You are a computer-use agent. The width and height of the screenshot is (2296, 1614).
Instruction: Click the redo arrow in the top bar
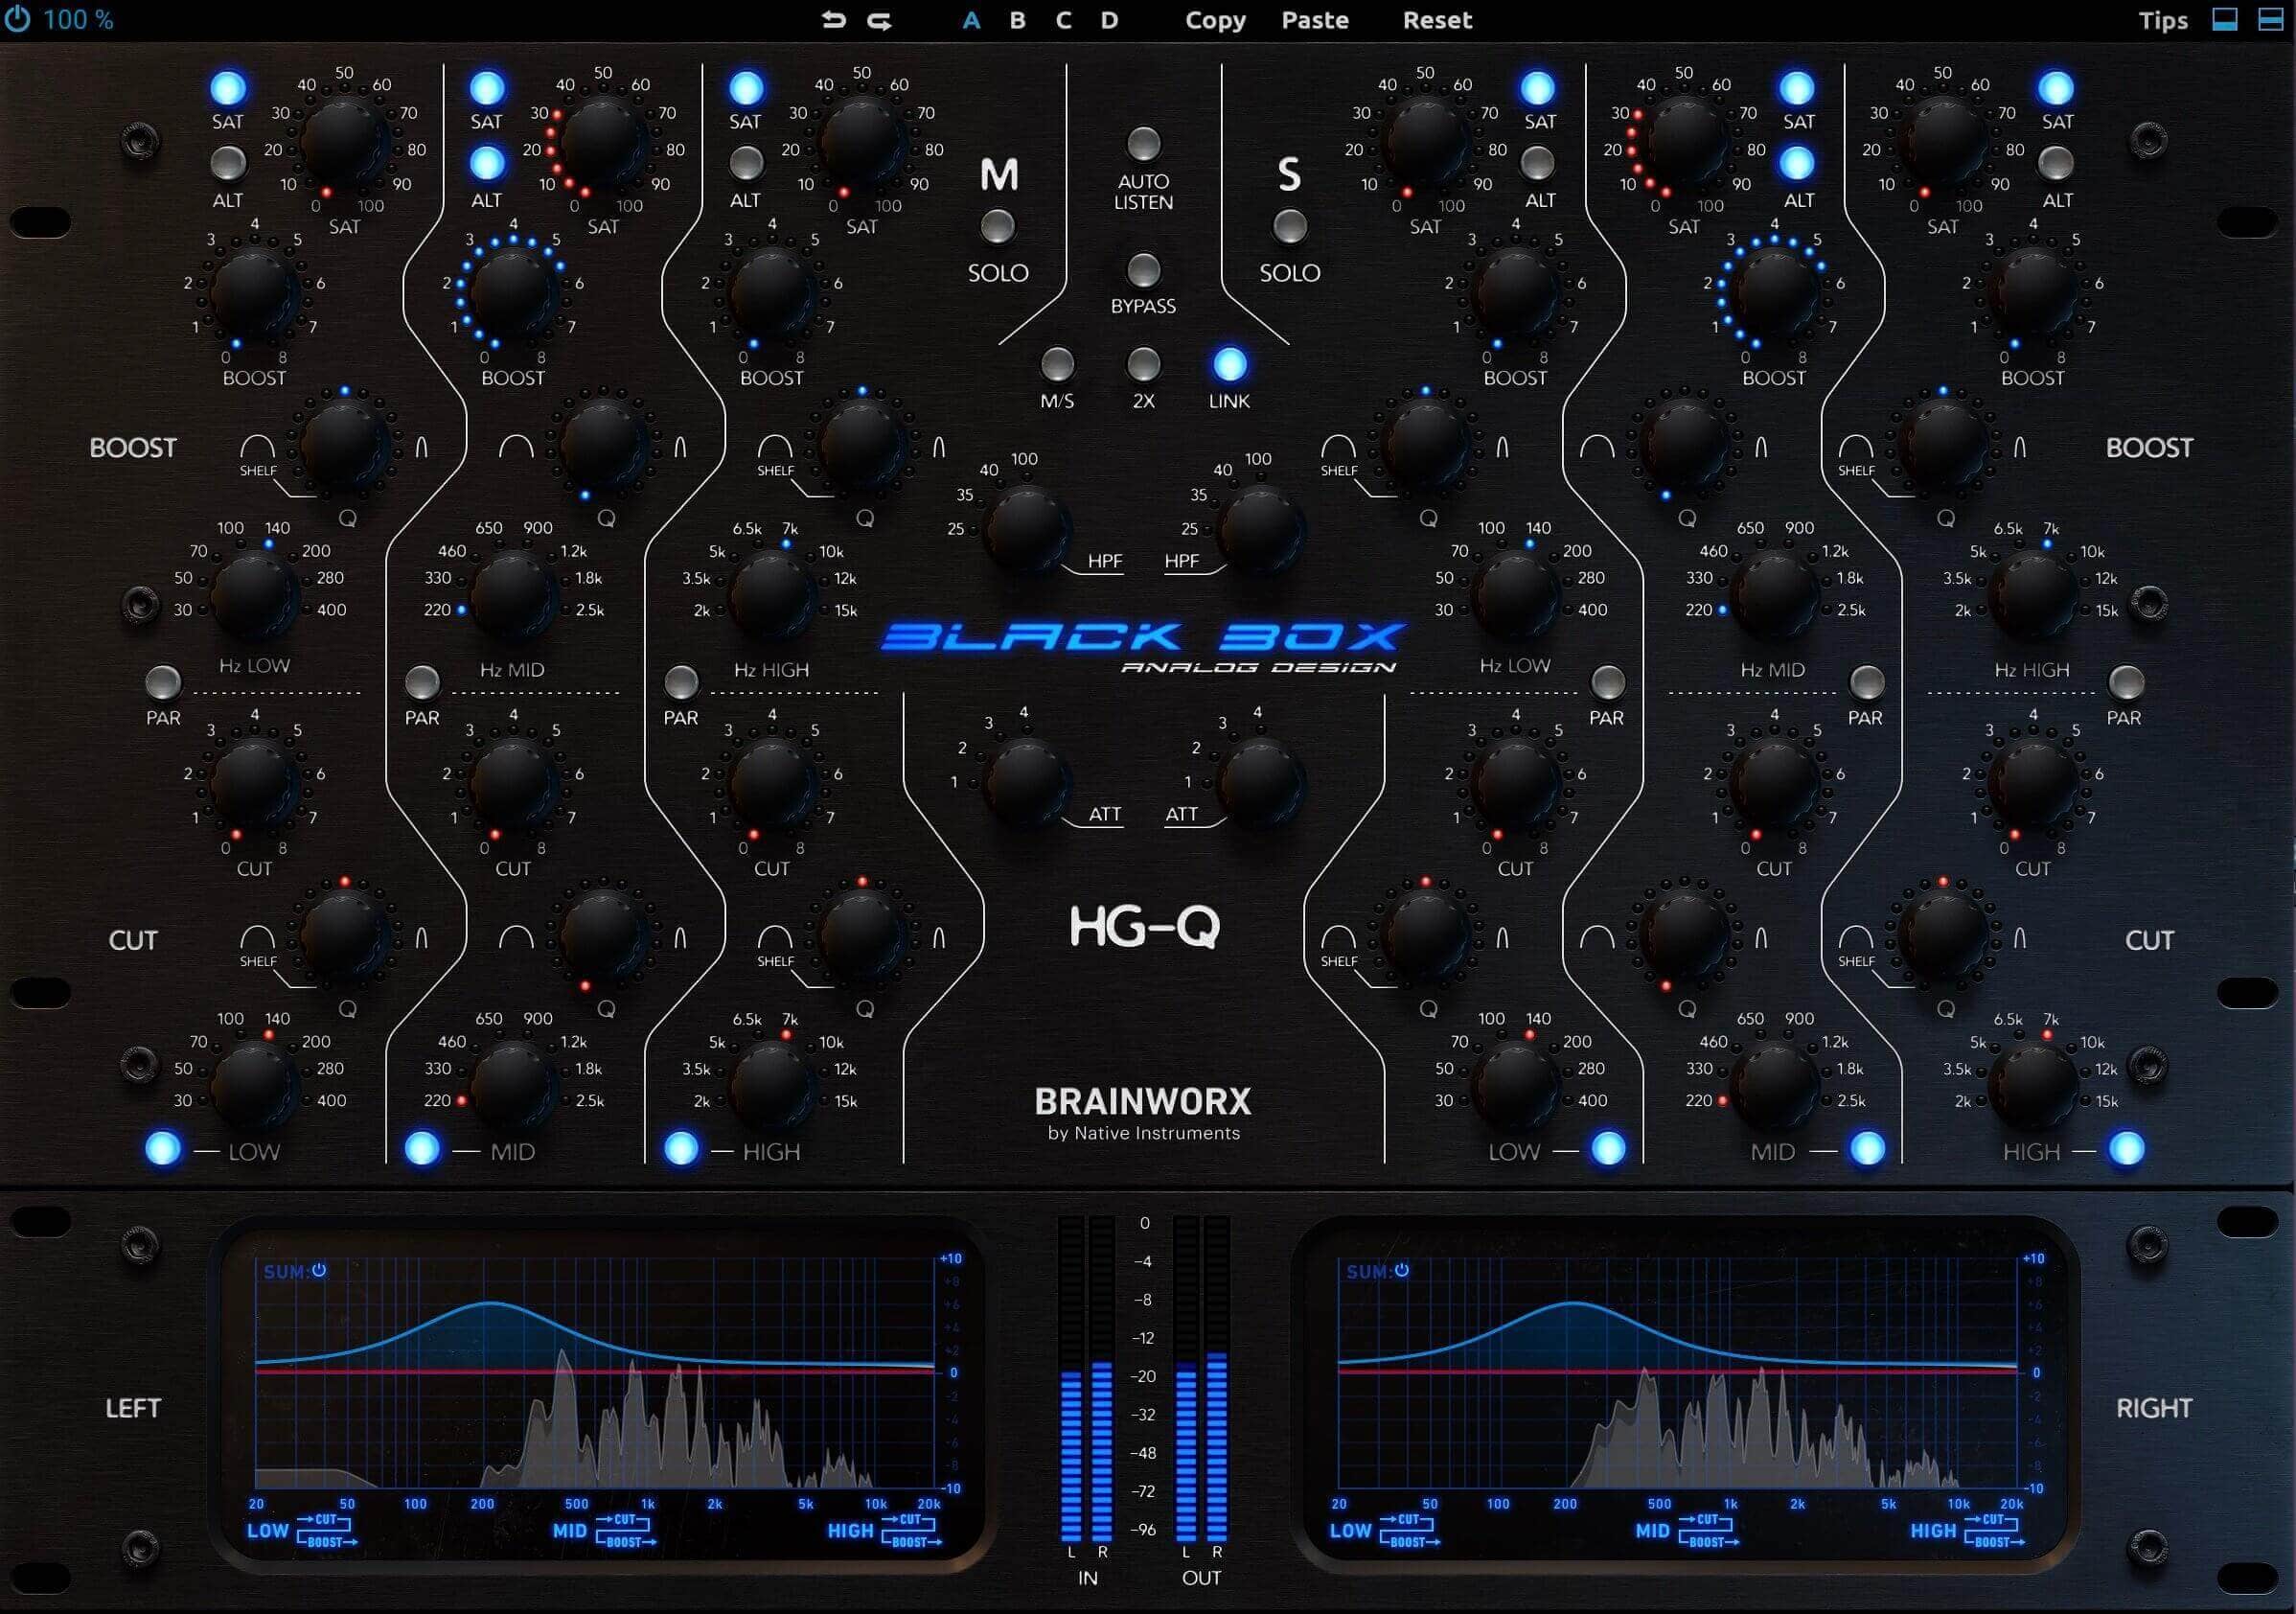coord(879,20)
